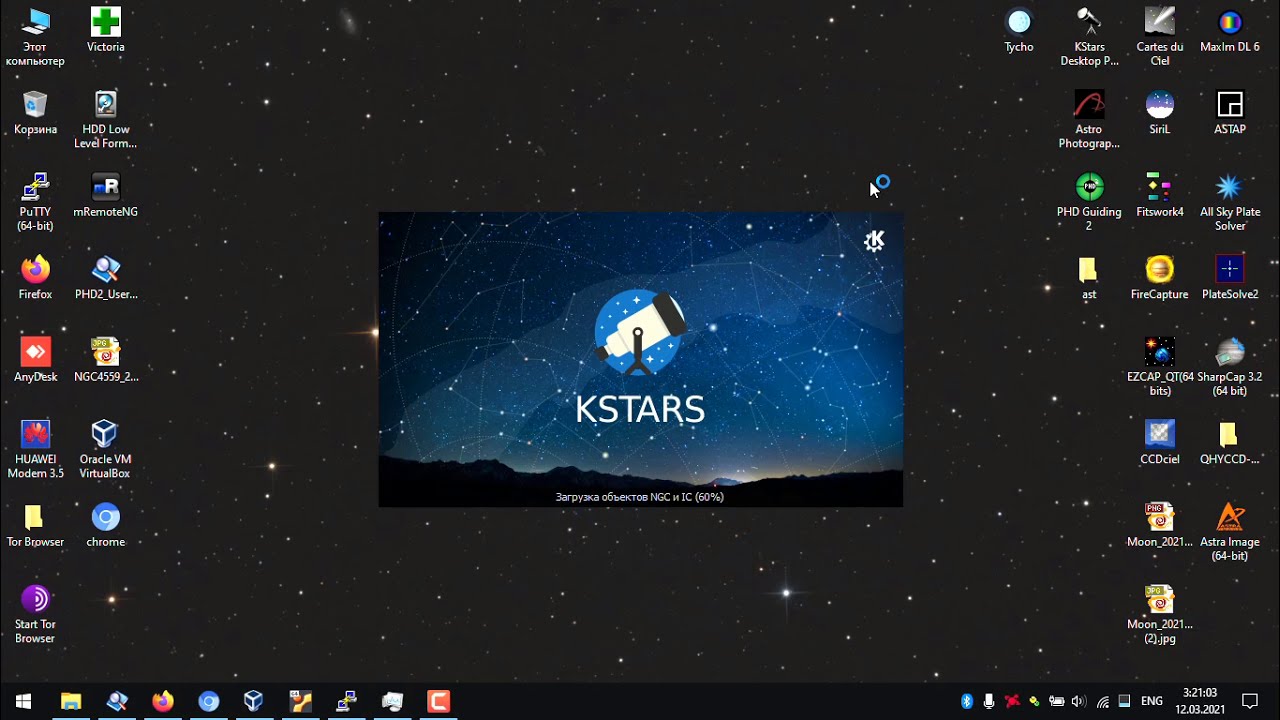Select the EZCAP_QT 64 bits icon

(x=1160, y=367)
